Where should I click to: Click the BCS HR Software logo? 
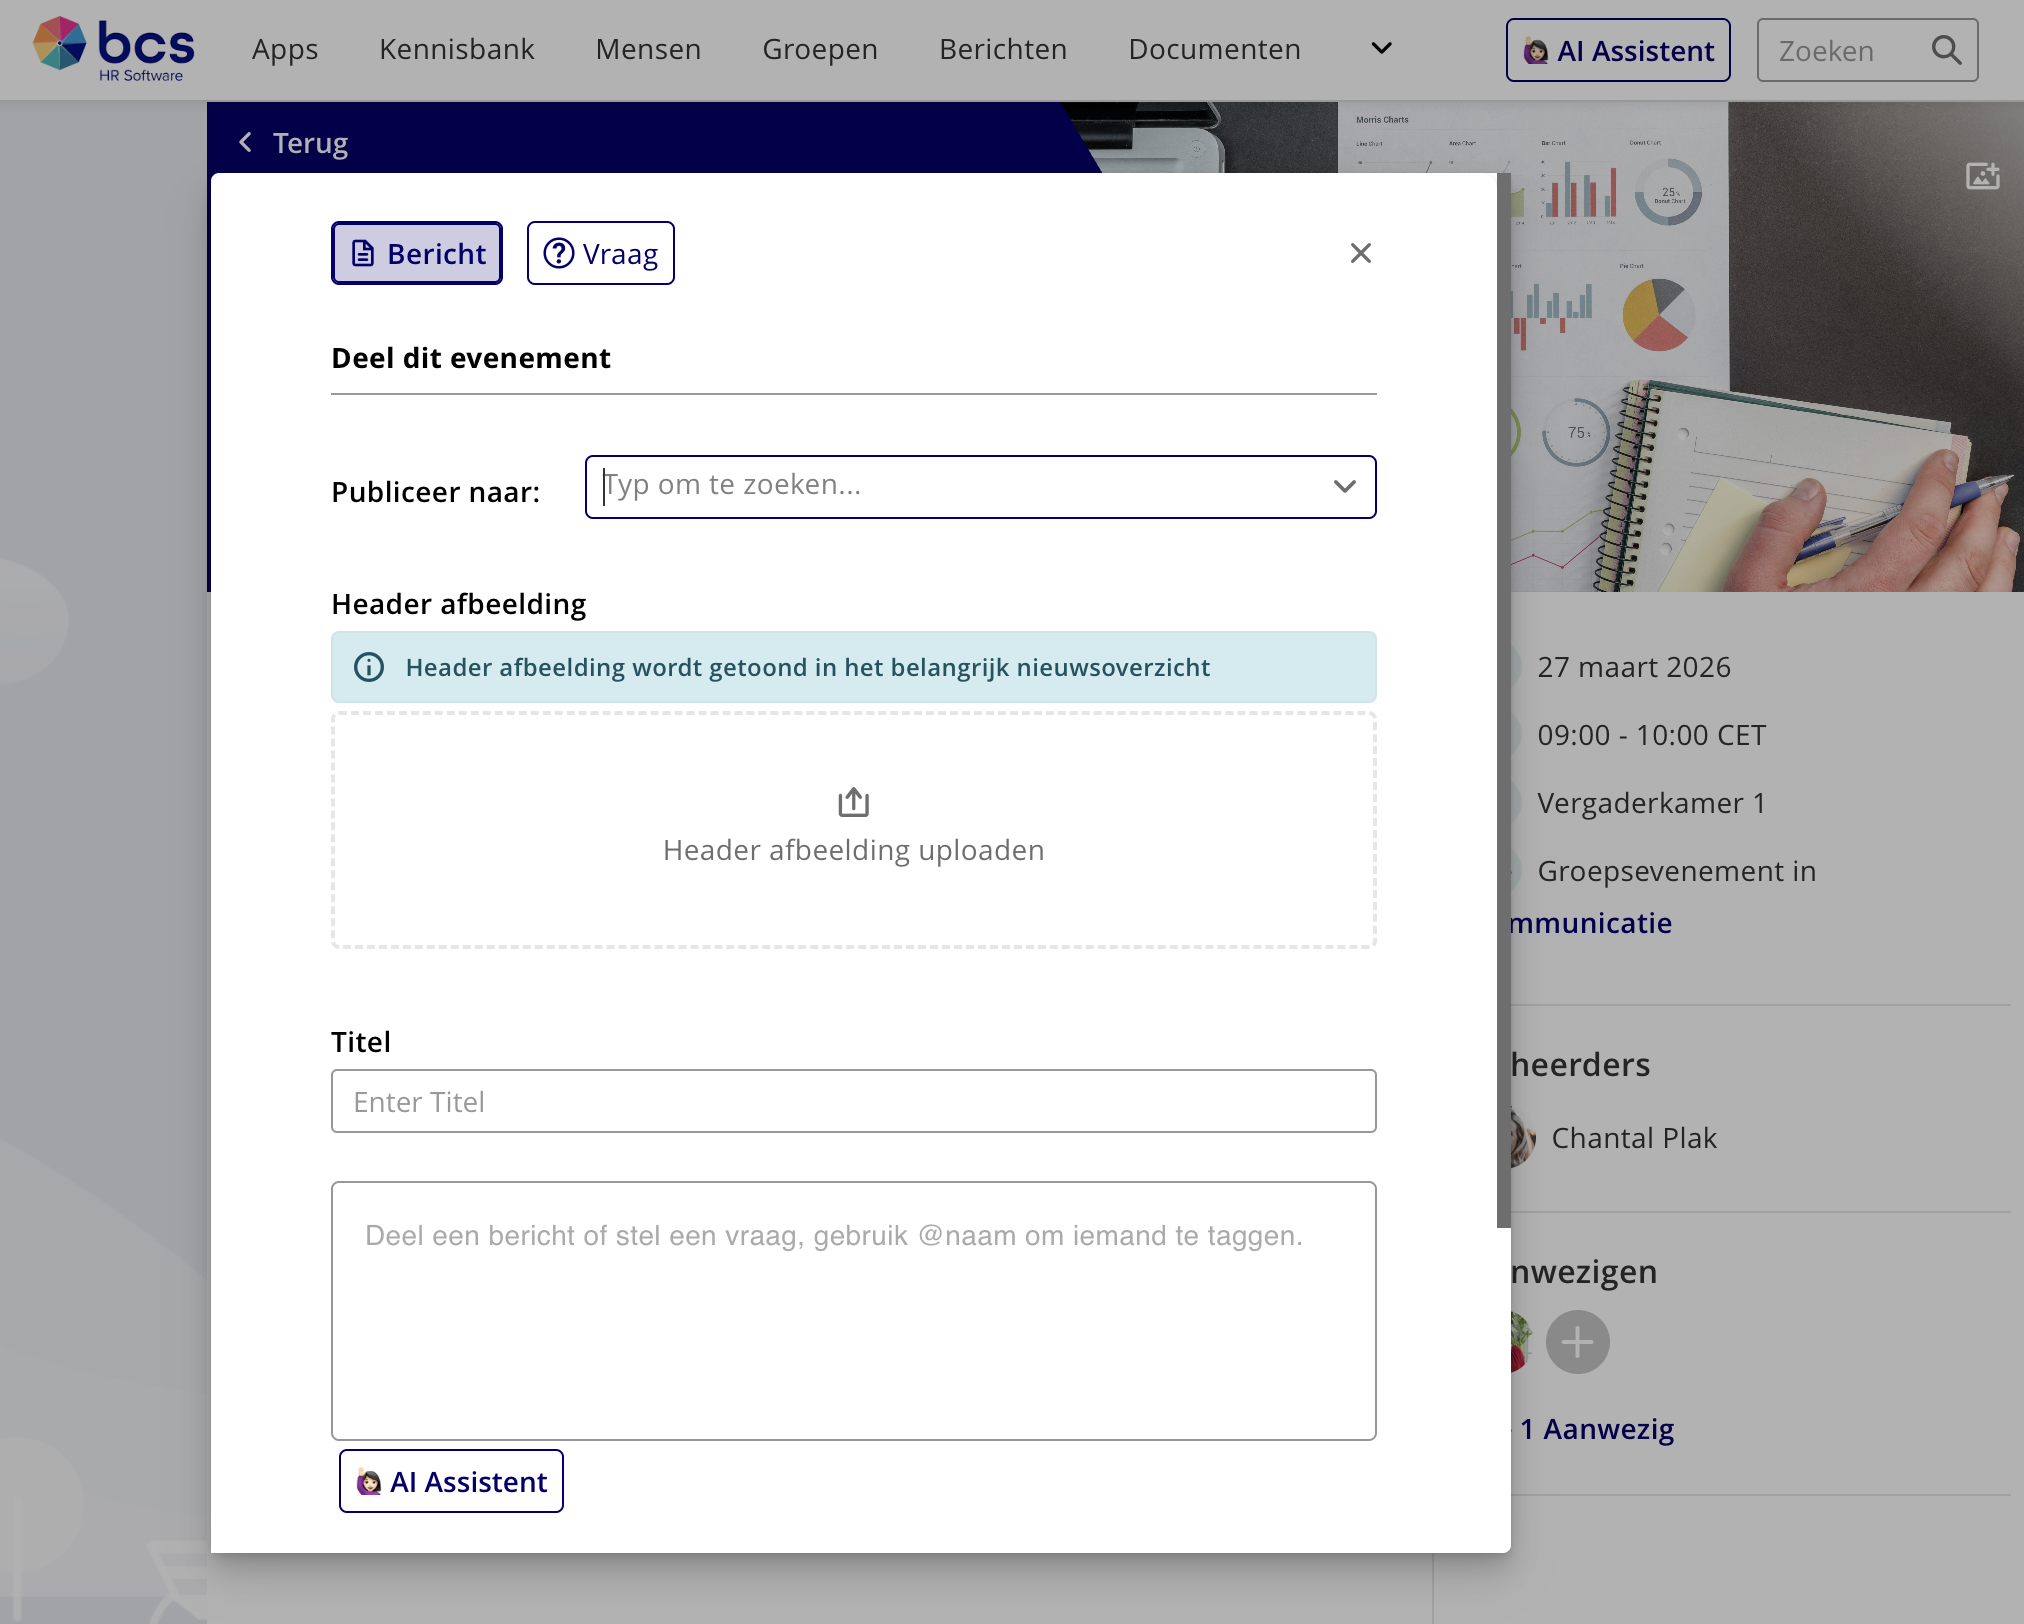(x=114, y=49)
